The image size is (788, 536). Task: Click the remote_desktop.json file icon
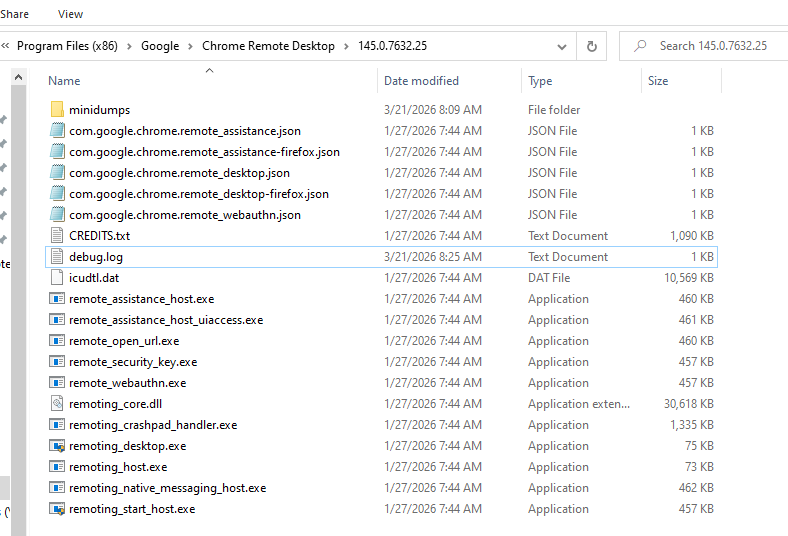coord(57,173)
